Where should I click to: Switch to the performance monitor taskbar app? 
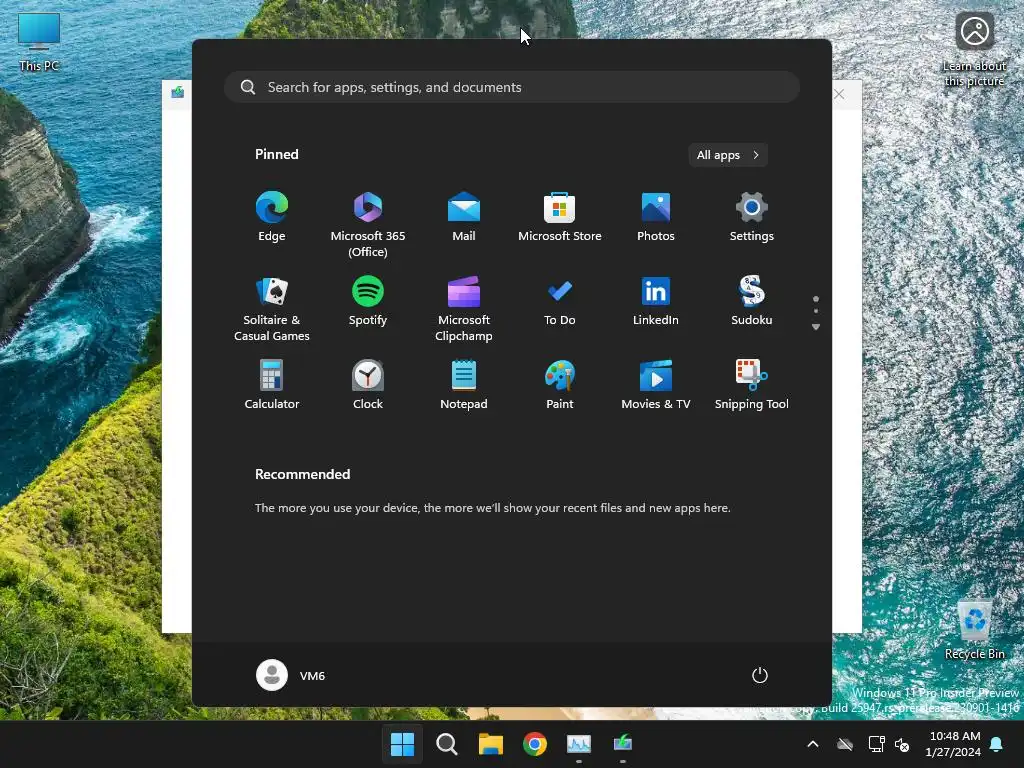coord(579,744)
